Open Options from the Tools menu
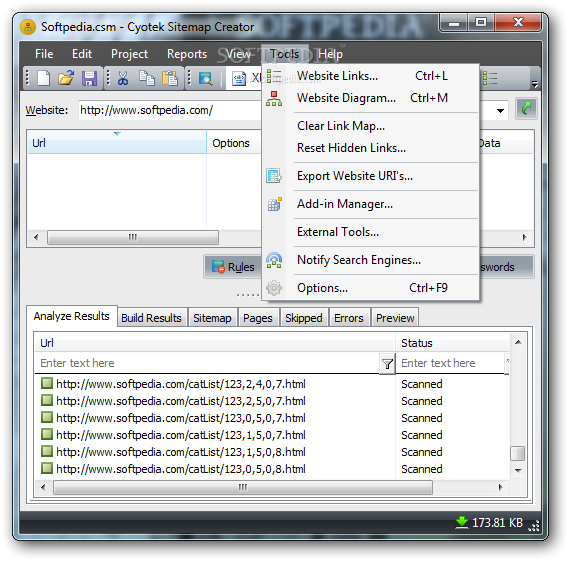The height and width of the screenshot is (561, 569). tap(370, 288)
